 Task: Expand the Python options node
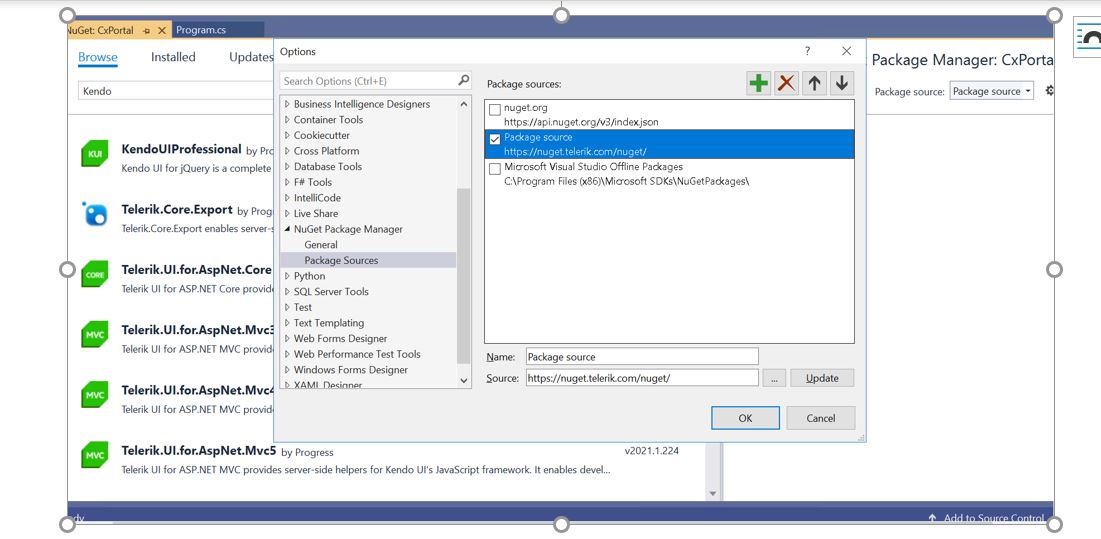click(x=287, y=276)
